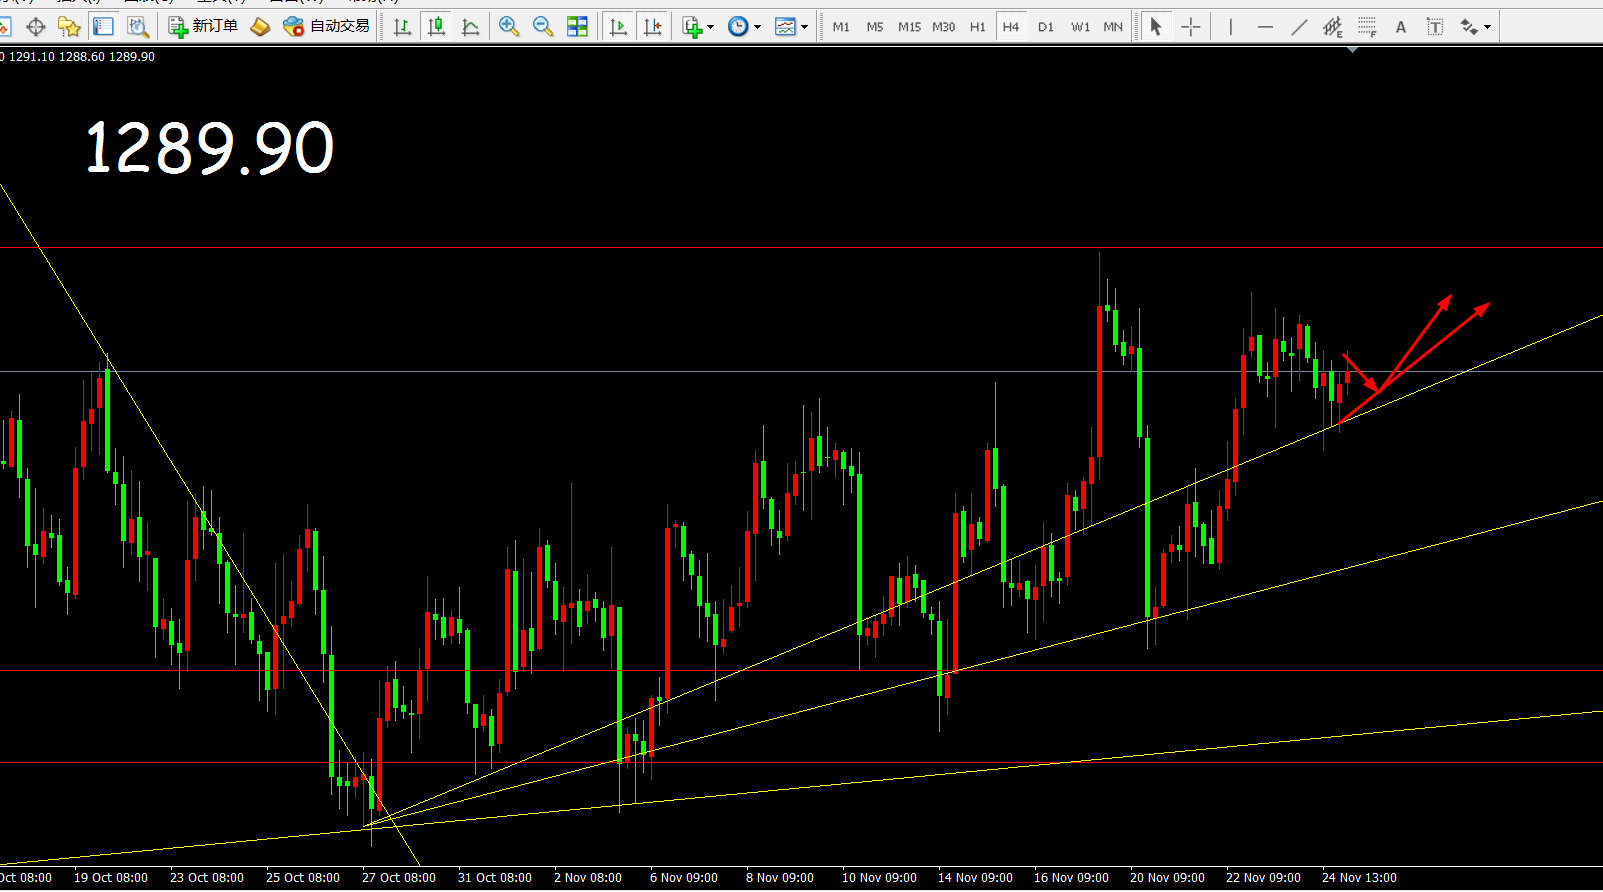1603x892 pixels.
Task: Click the Zoom In magnifier icon
Action: [509, 27]
